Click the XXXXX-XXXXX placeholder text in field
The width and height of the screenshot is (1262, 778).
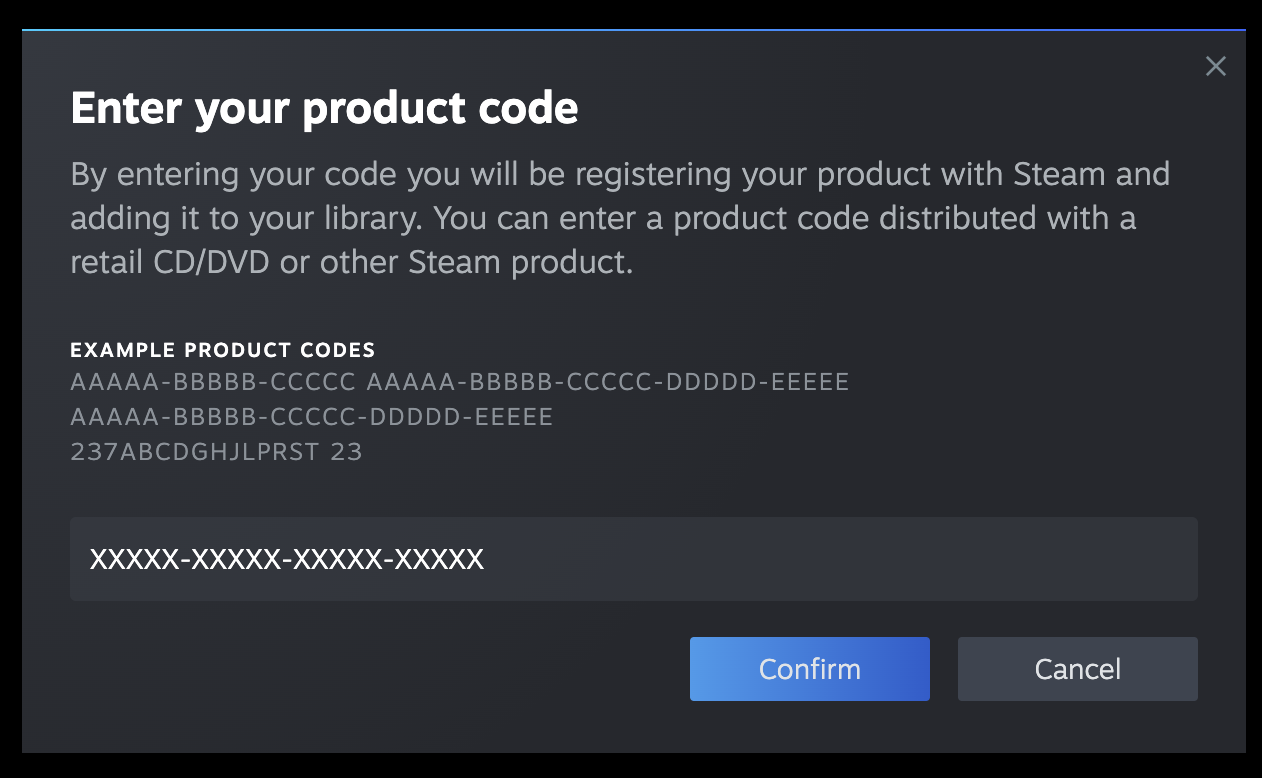[286, 559]
